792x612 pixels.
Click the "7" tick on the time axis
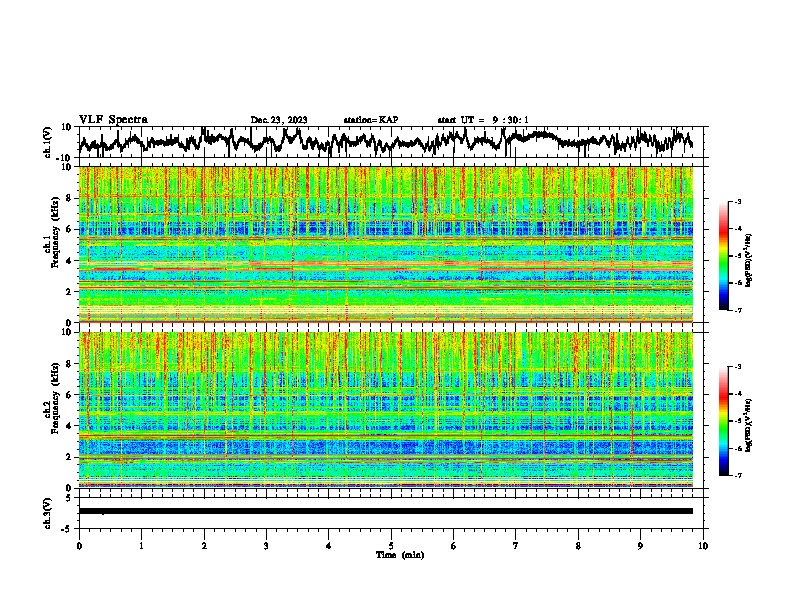click(516, 546)
